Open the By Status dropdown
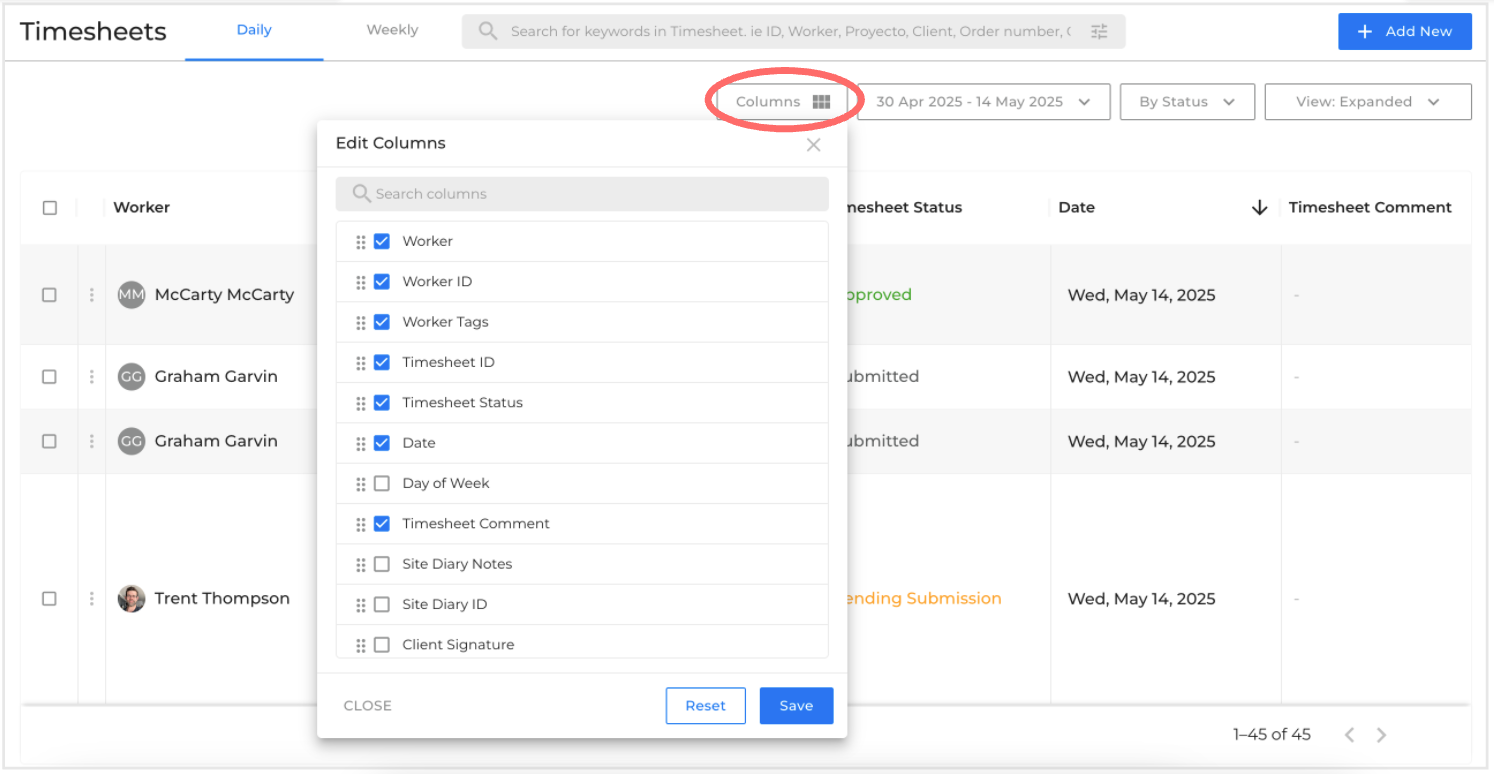 click(x=1187, y=102)
